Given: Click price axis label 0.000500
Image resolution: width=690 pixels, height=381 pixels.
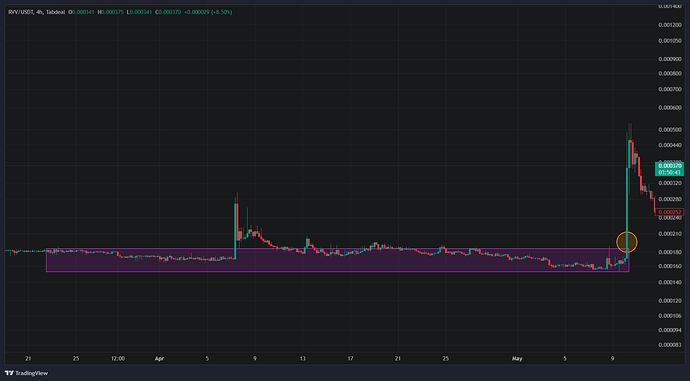Looking at the screenshot, I should (670, 130).
